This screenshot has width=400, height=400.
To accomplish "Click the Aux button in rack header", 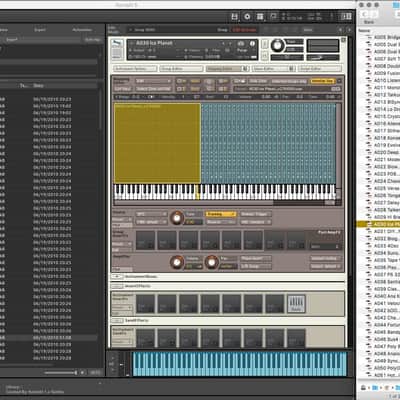I will 308,30.
